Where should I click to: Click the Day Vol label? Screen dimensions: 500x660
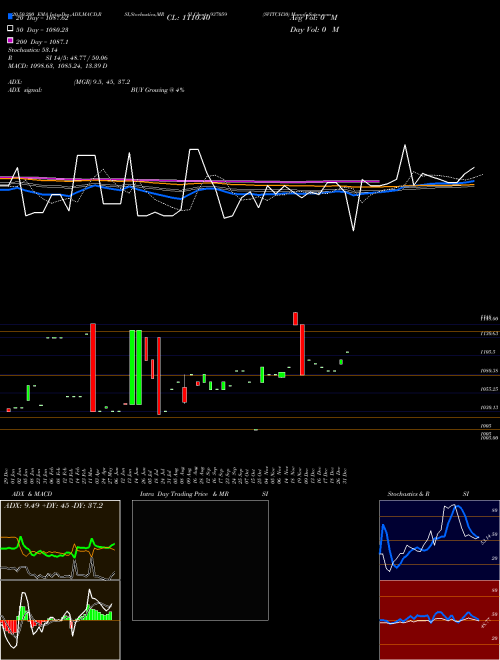pyautogui.click(x=314, y=30)
